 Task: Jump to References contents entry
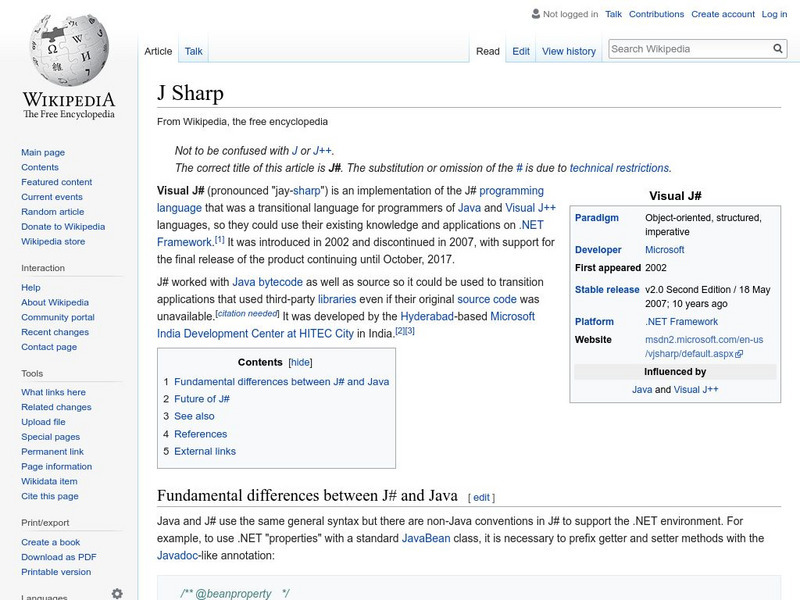coord(201,434)
